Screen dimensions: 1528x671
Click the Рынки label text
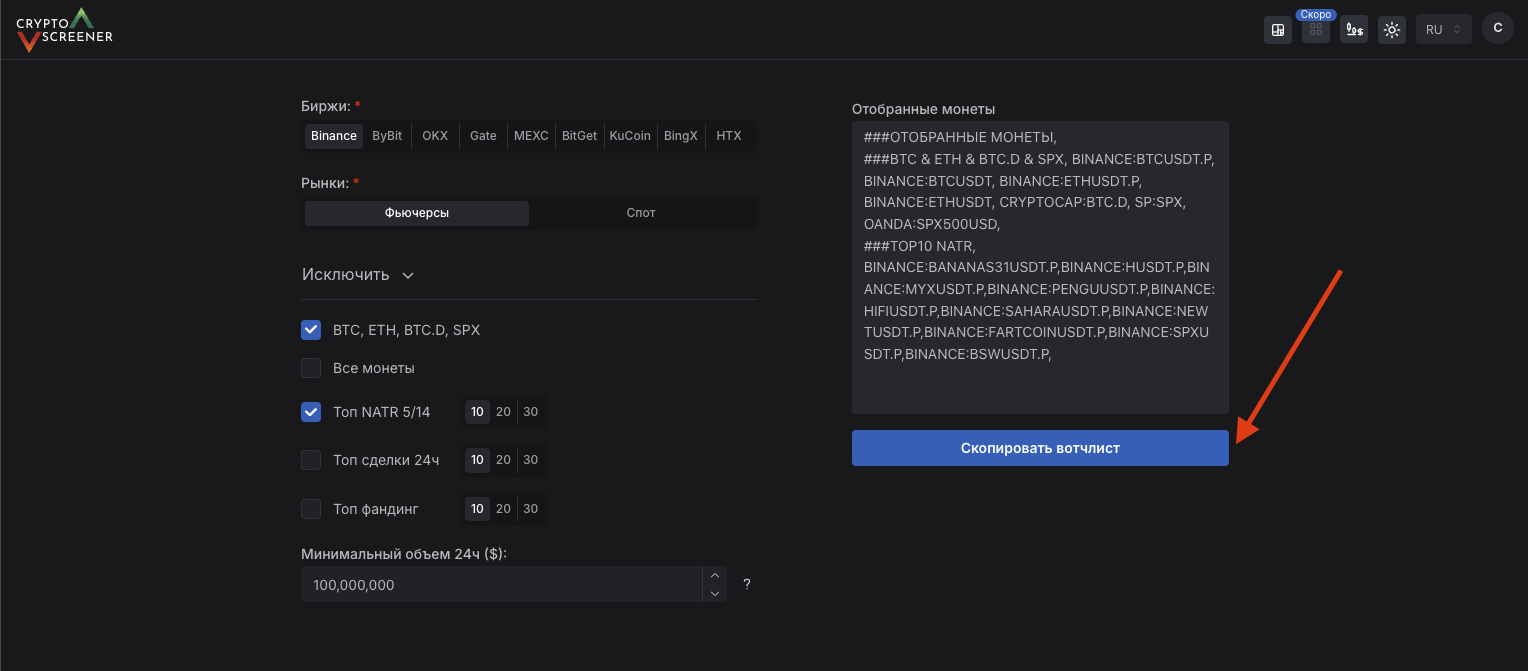(325, 183)
